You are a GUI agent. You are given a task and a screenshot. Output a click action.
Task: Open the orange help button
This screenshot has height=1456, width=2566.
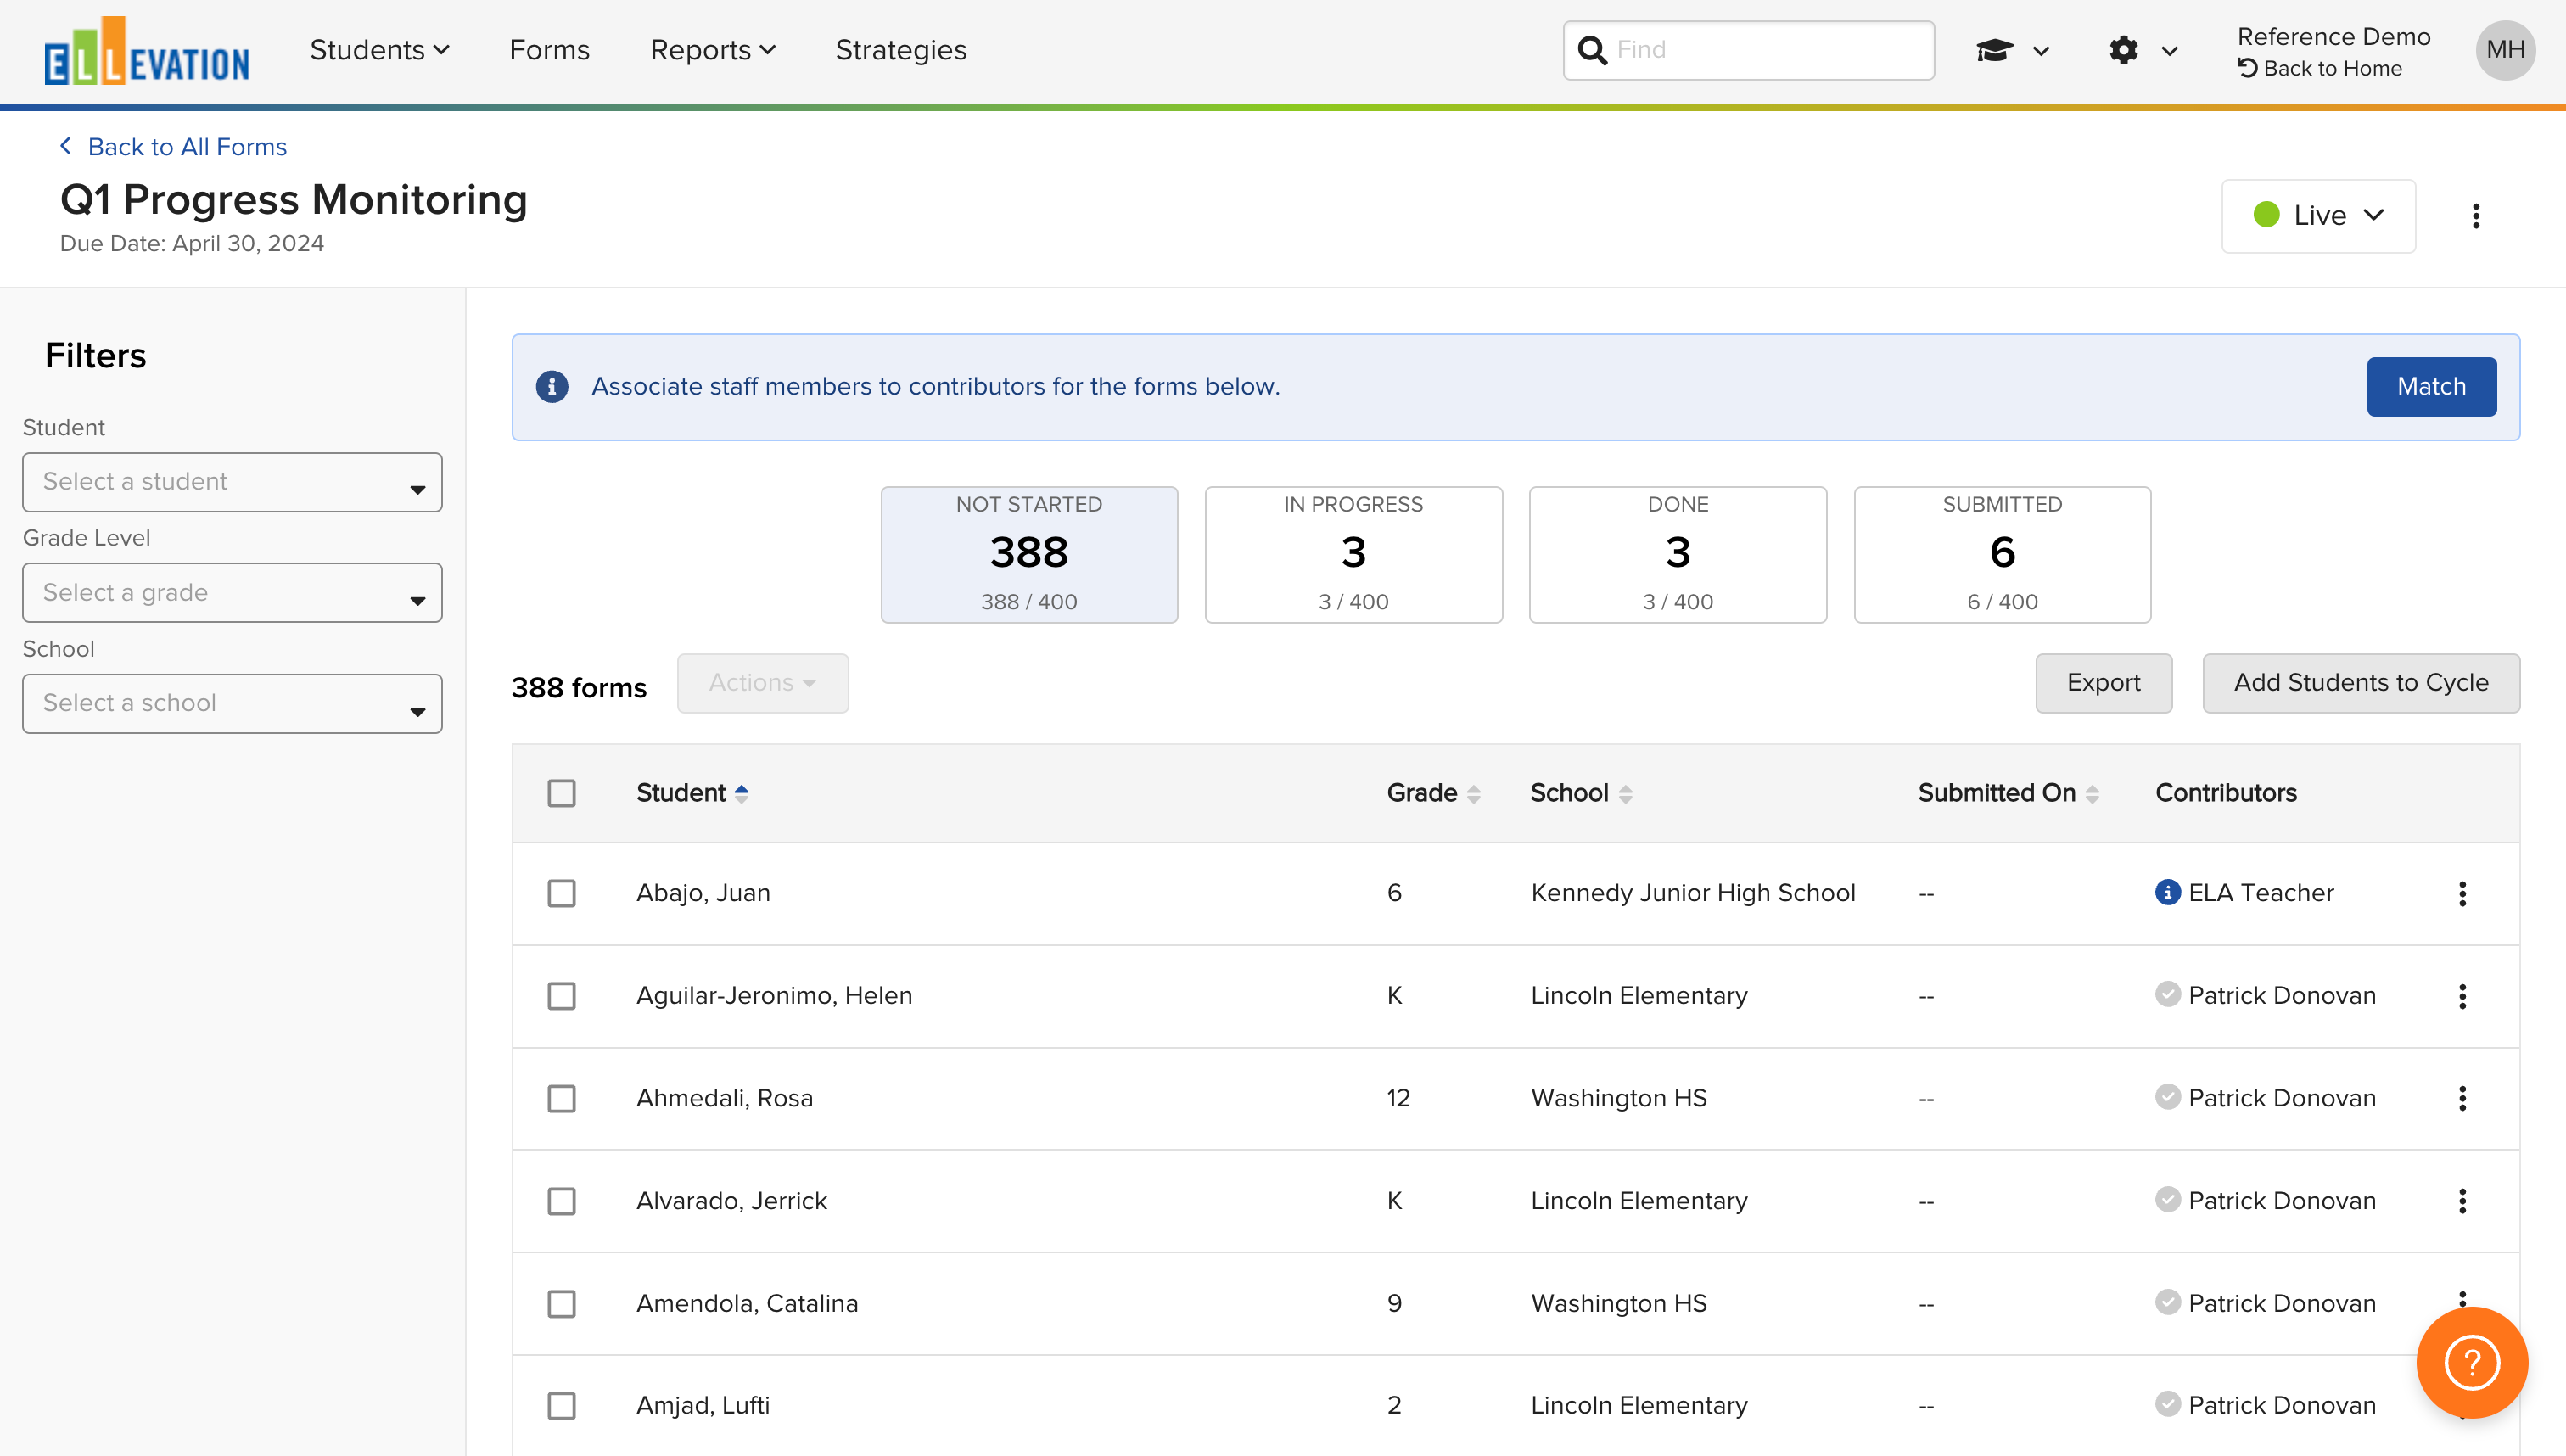[x=2472, y=1362]
